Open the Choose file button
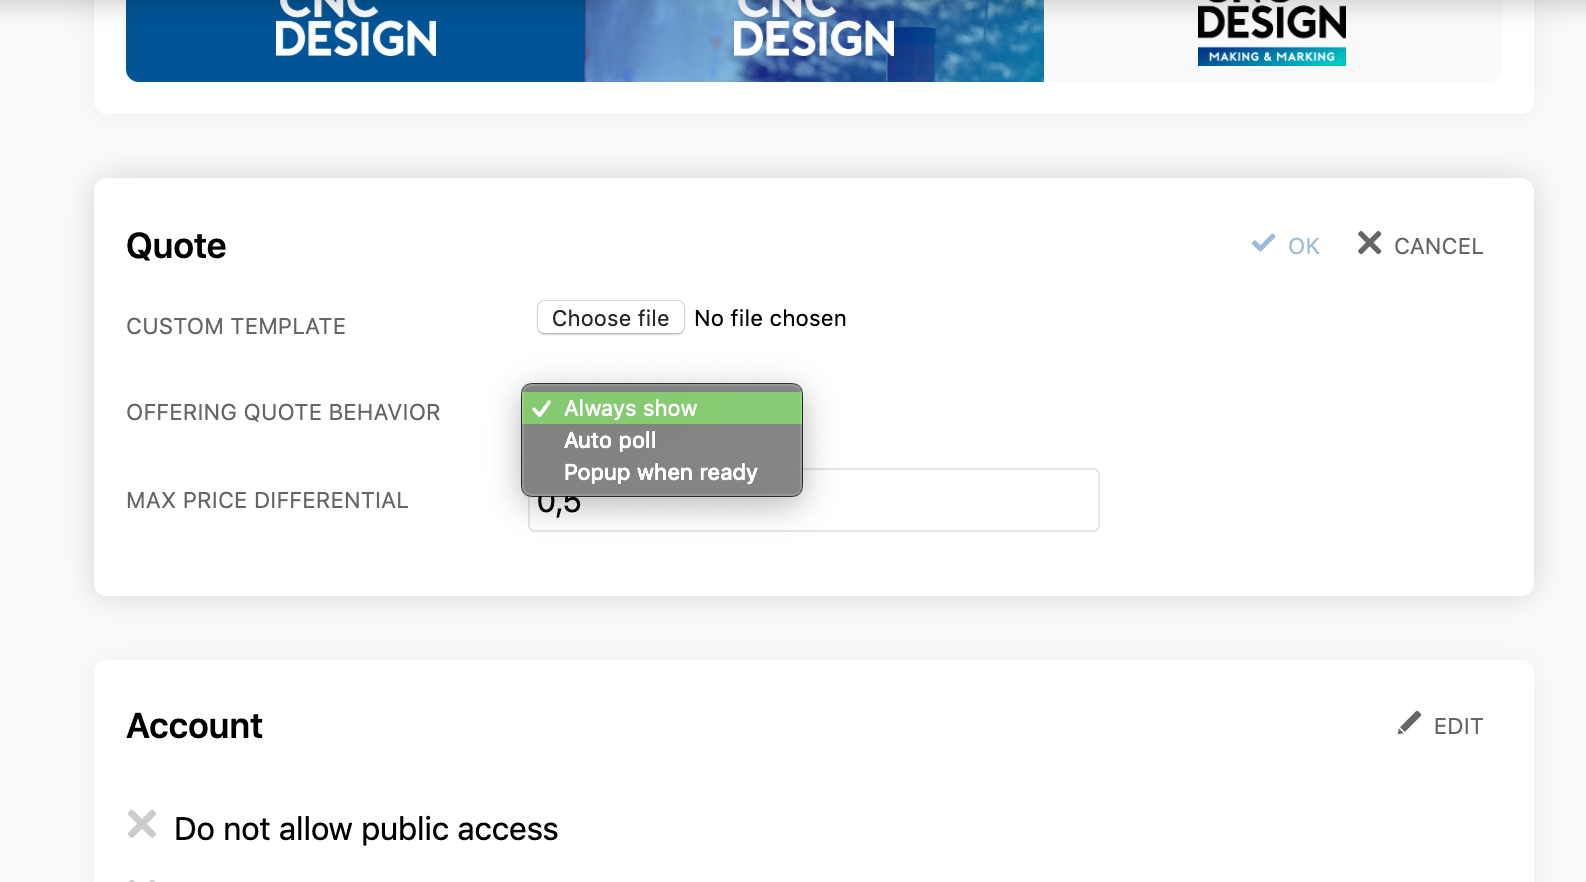Image resolution: width=1586 pixels, height=882 pixels. coord(611,318)
